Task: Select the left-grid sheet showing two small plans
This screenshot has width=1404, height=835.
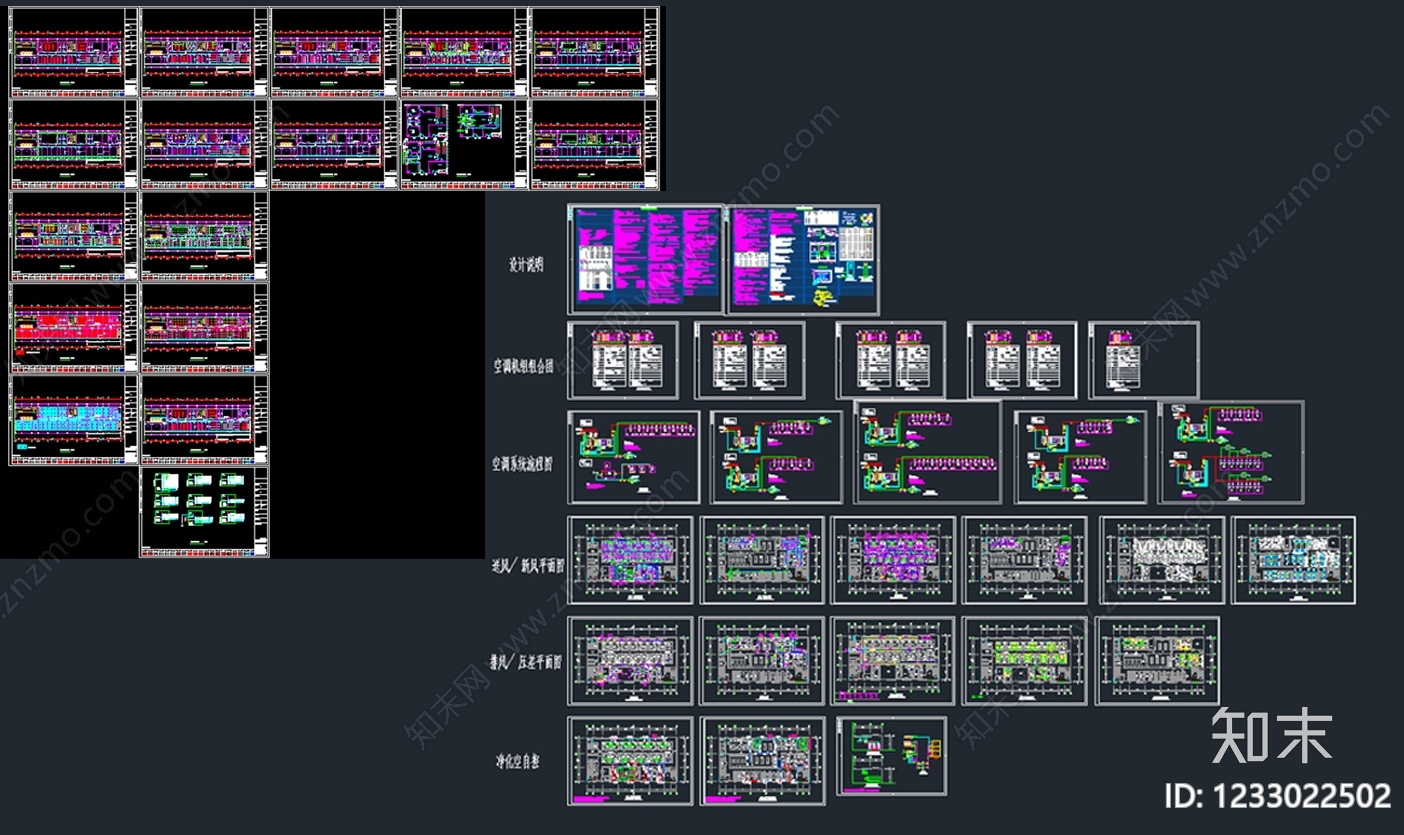Action: coord(464,144)
